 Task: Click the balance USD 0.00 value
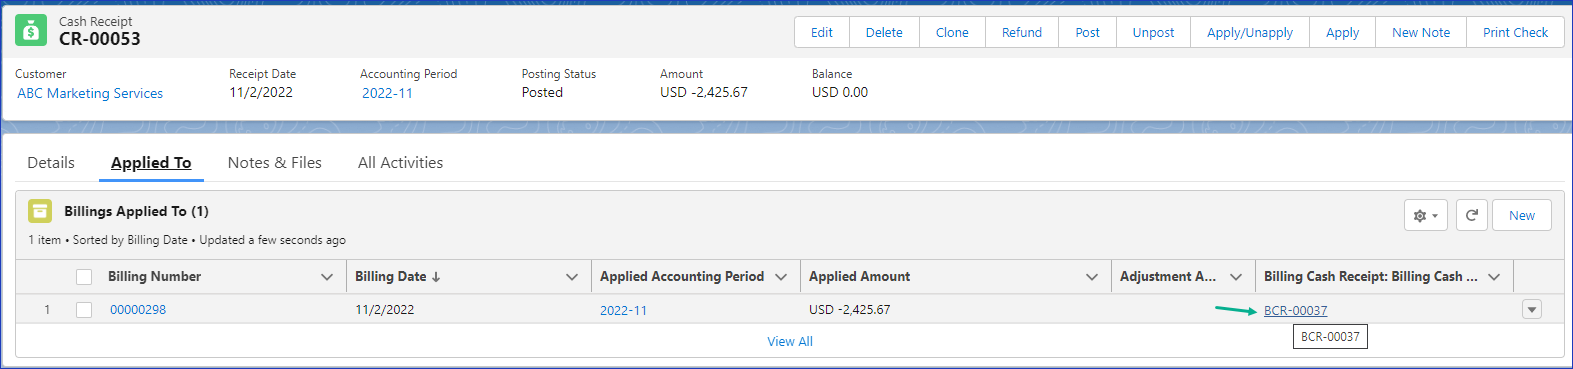coord(840,92)
